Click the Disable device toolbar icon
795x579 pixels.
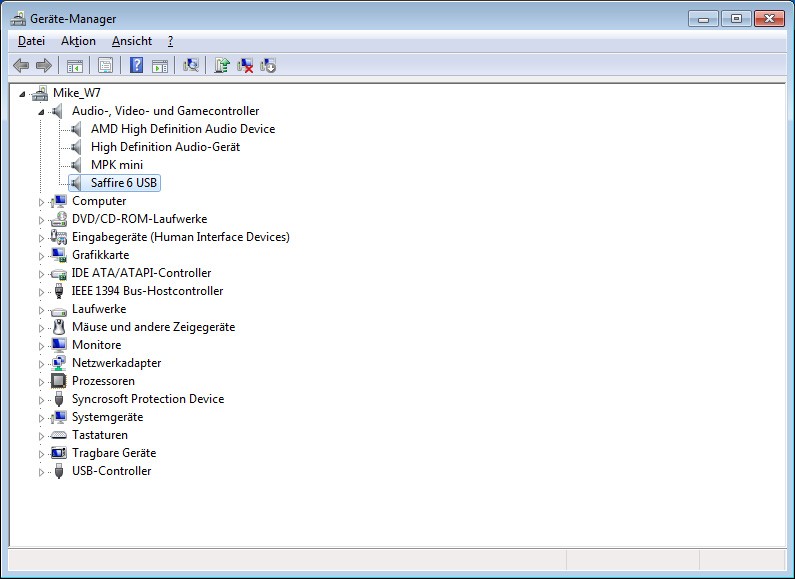point(268,65)
